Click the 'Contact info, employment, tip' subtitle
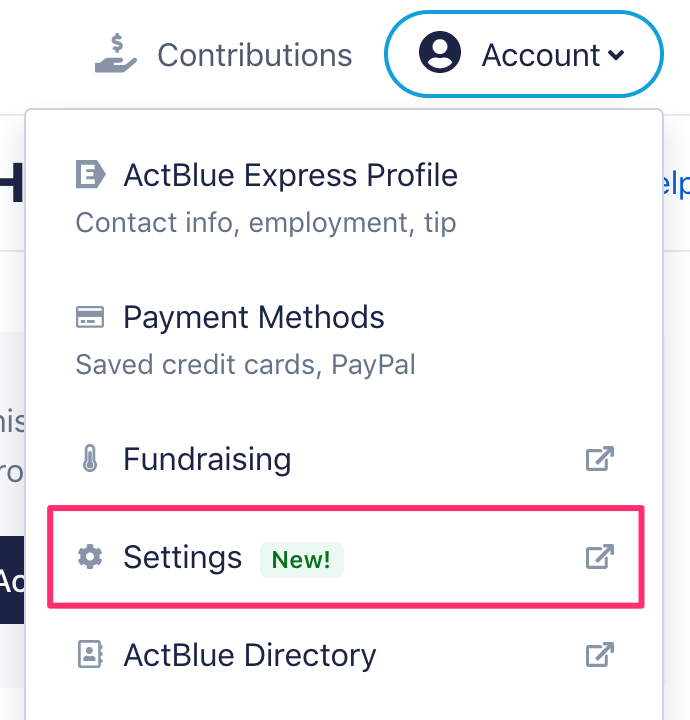This screenshot has width=690, height=720. tap(266, 223)
